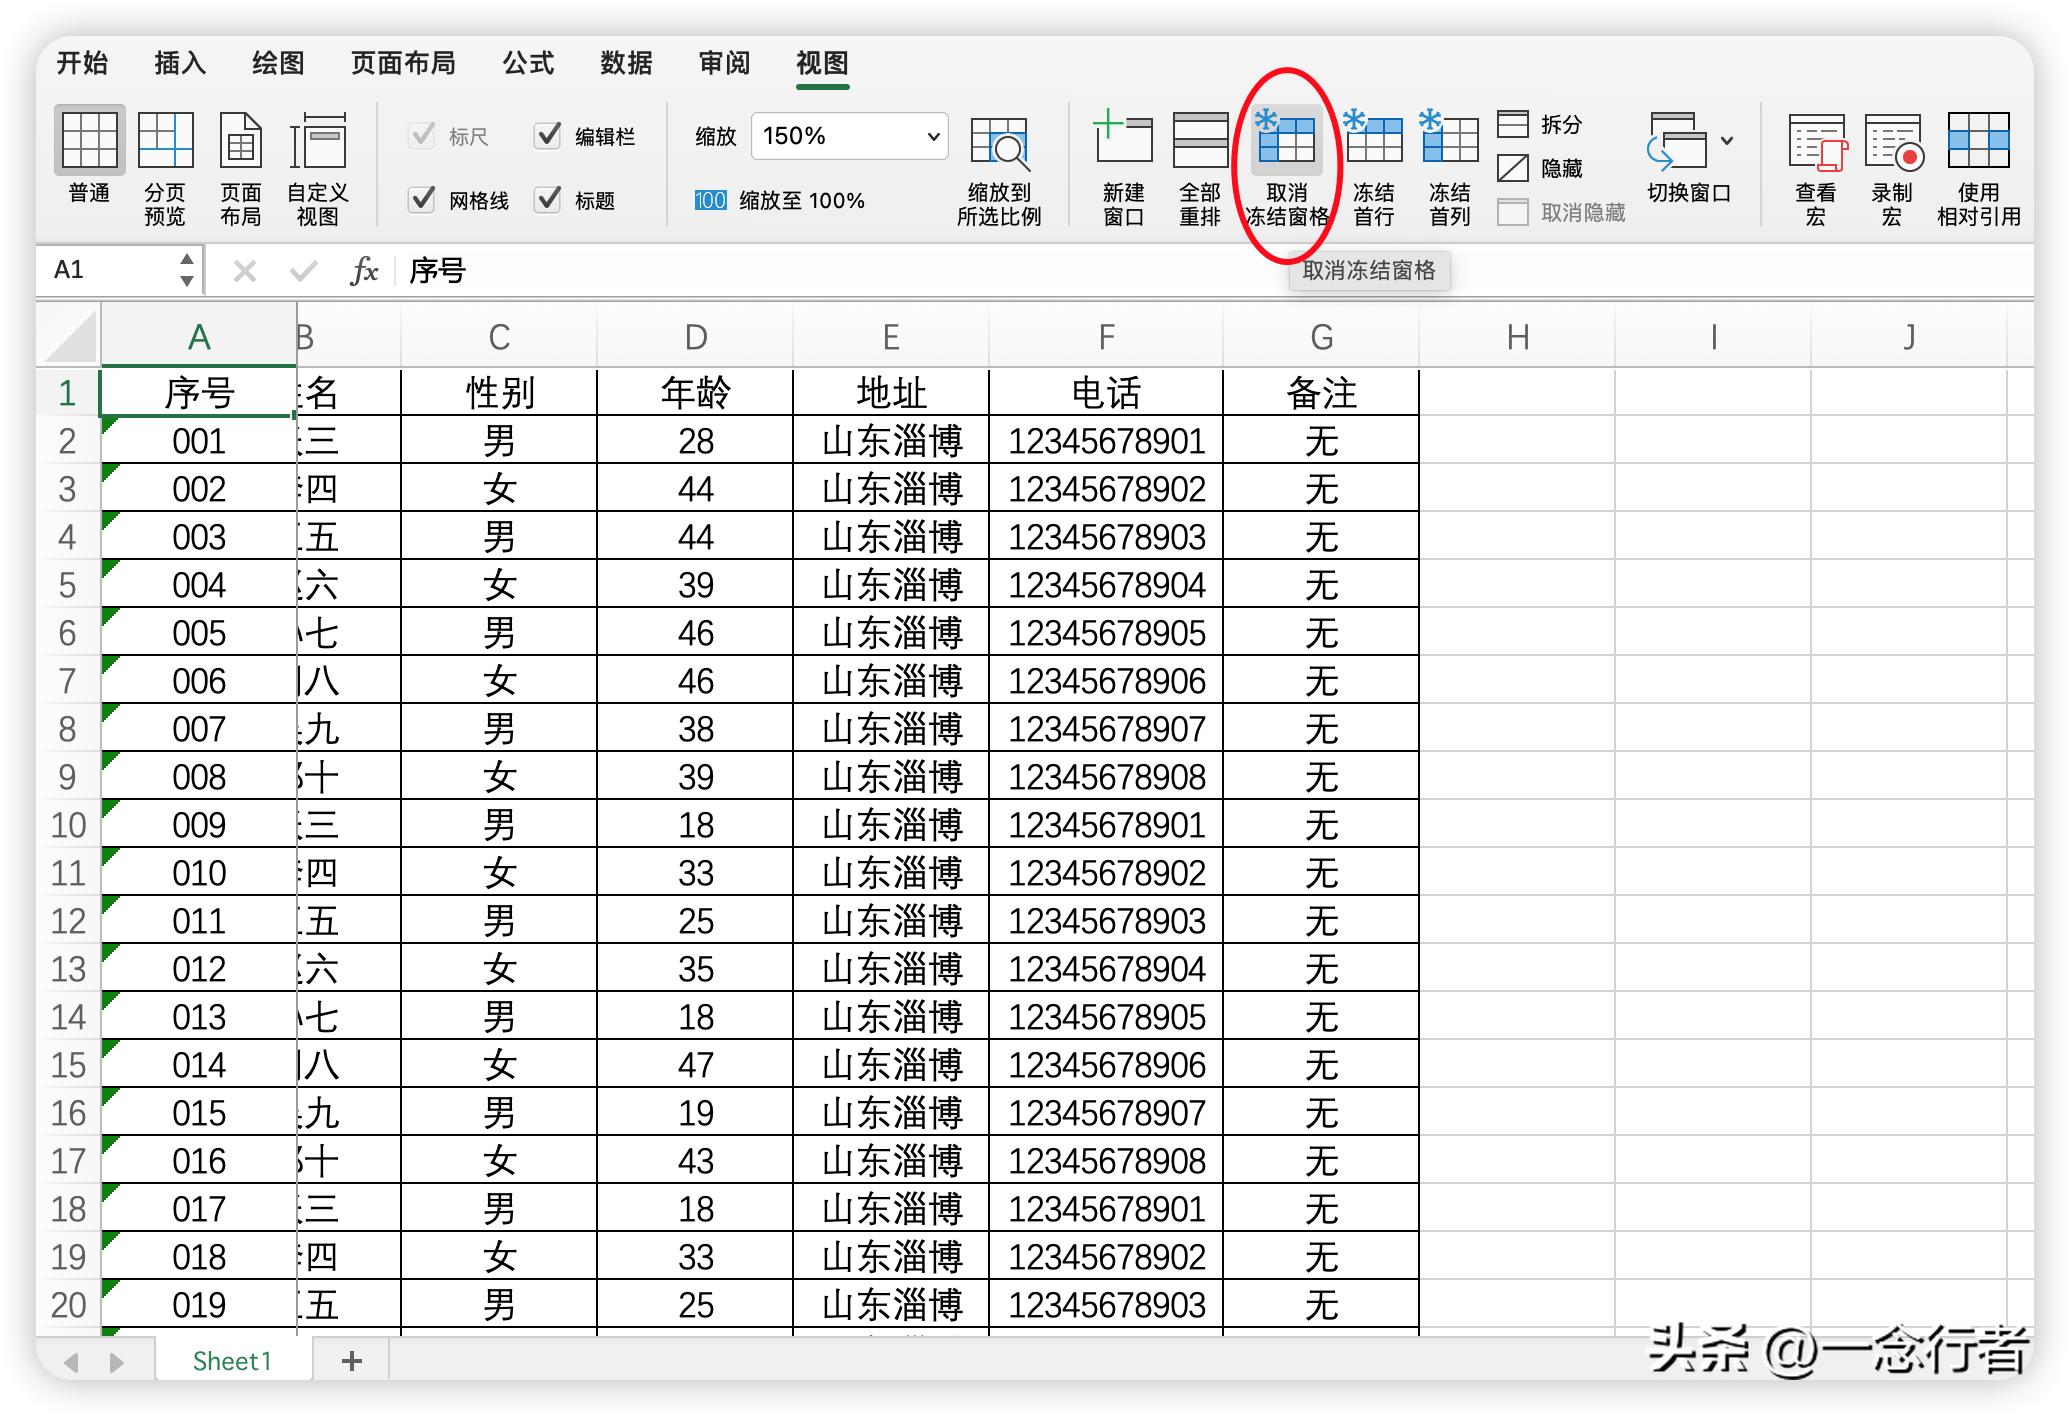2070x1416 pixels.
Task: Click Arrange All (全部重排) icon
Action: 1199,141
